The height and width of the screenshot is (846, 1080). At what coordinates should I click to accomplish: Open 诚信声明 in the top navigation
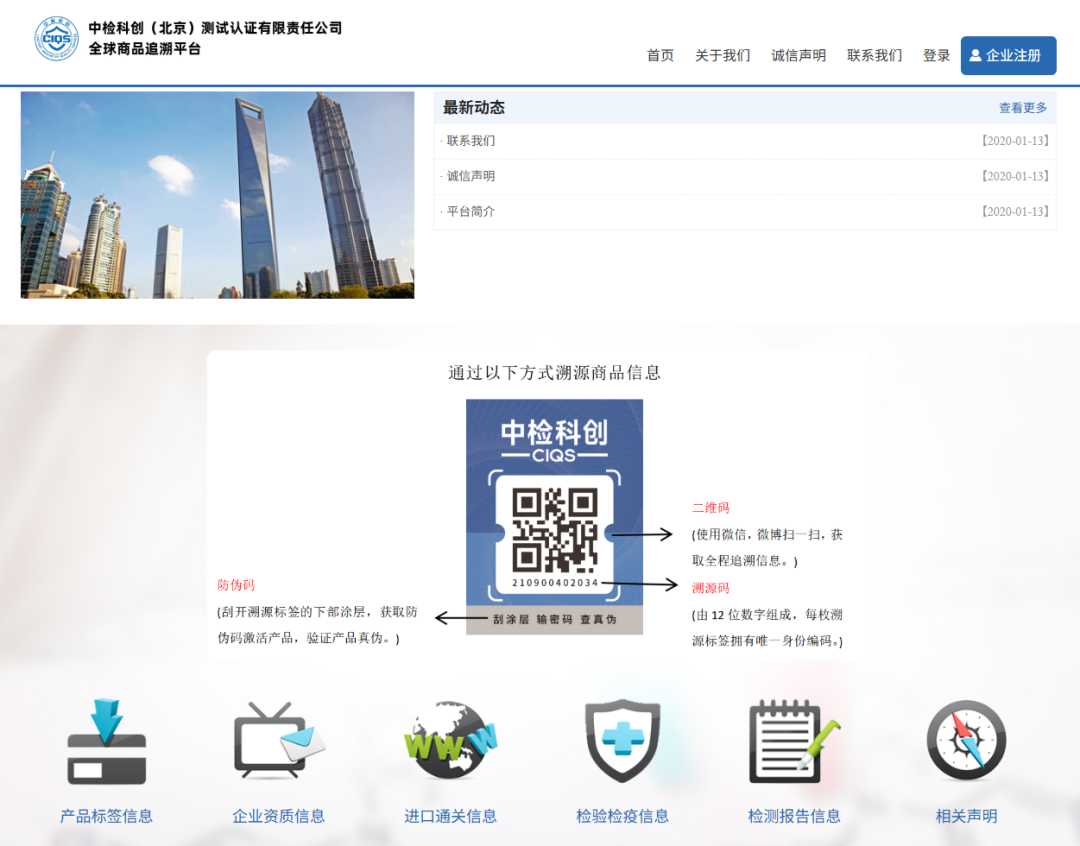pos(798,56)
